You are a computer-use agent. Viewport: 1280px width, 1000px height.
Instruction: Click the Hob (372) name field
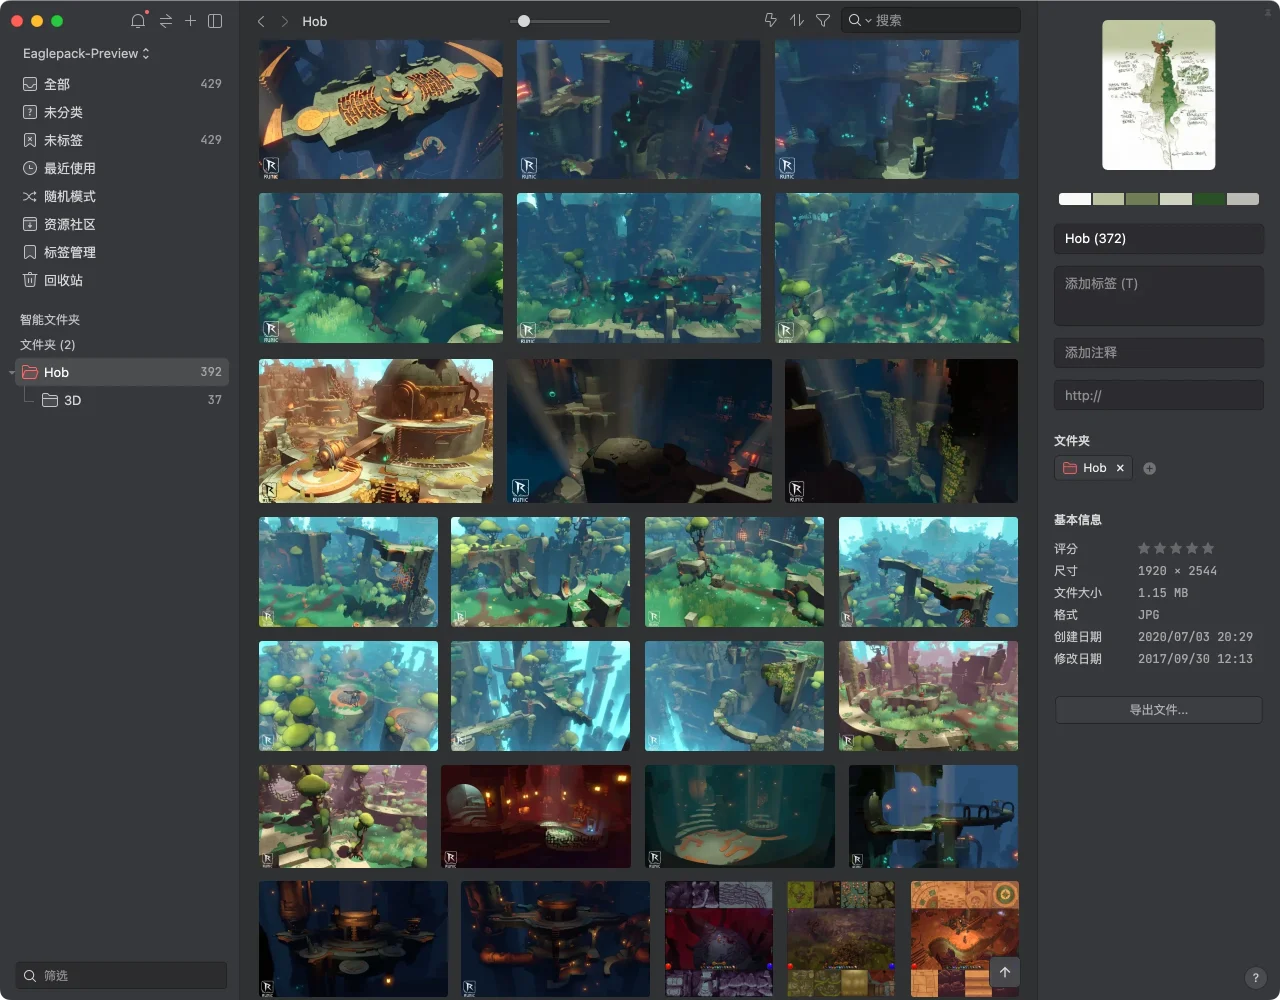point(1159,238)
